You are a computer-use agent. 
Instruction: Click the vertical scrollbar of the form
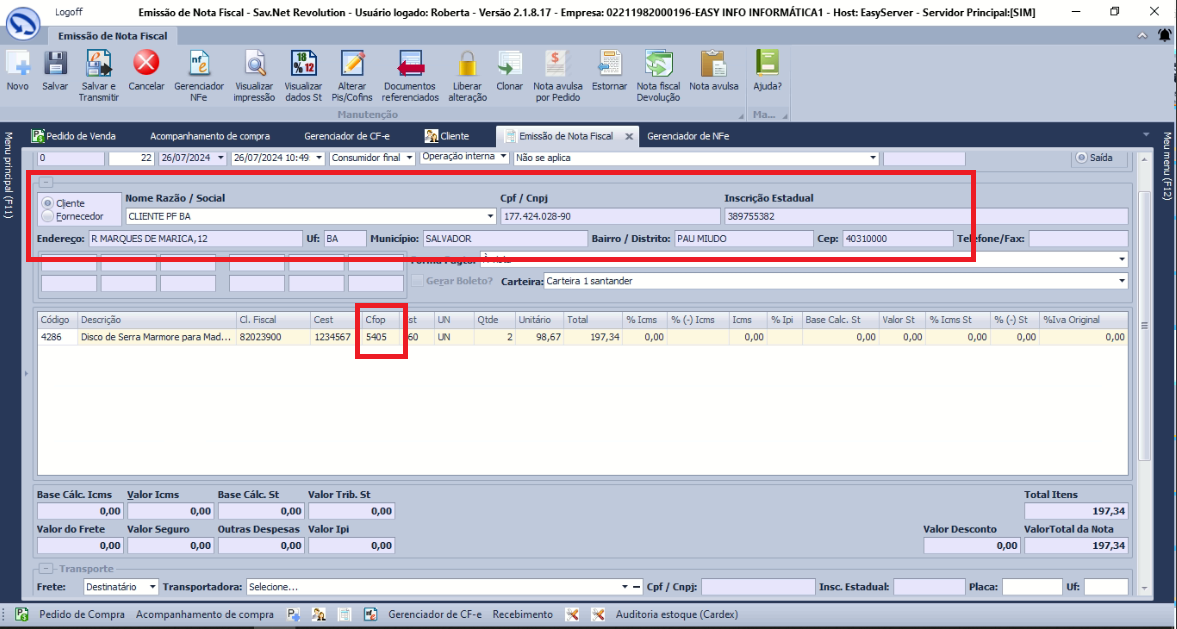(x=1145, y=325)
